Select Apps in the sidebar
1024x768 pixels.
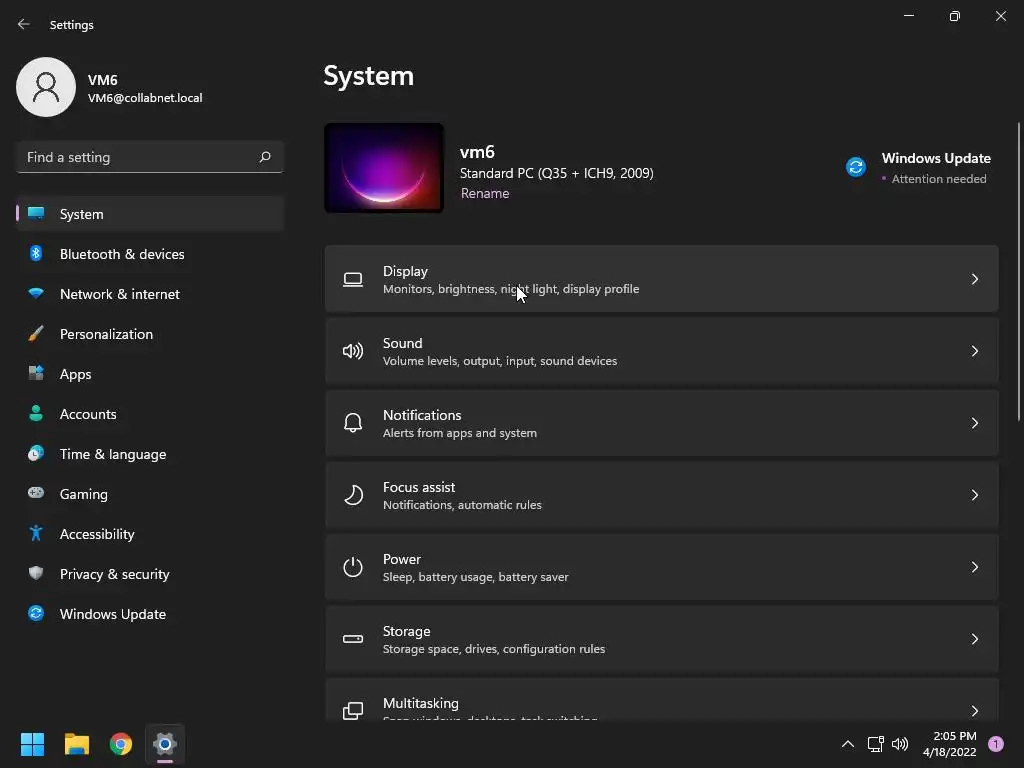(150, 374)
